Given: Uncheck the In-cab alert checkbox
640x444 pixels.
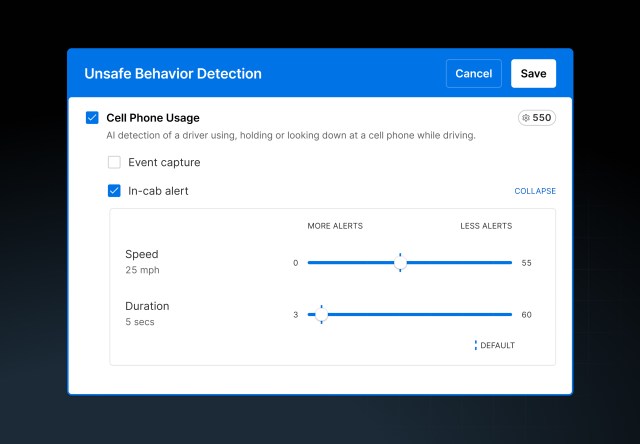Looking at the screenshot, I should point(114,191).
